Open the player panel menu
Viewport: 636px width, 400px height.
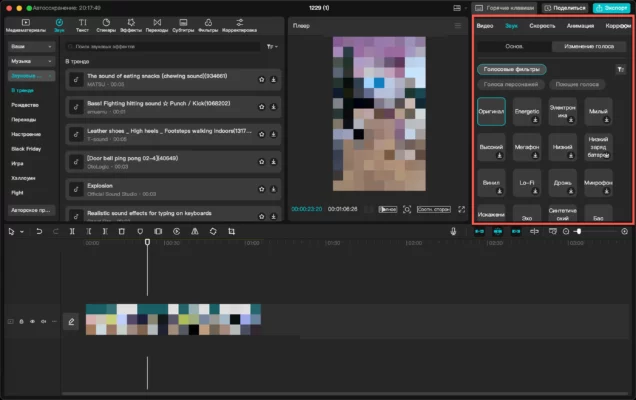458,26
